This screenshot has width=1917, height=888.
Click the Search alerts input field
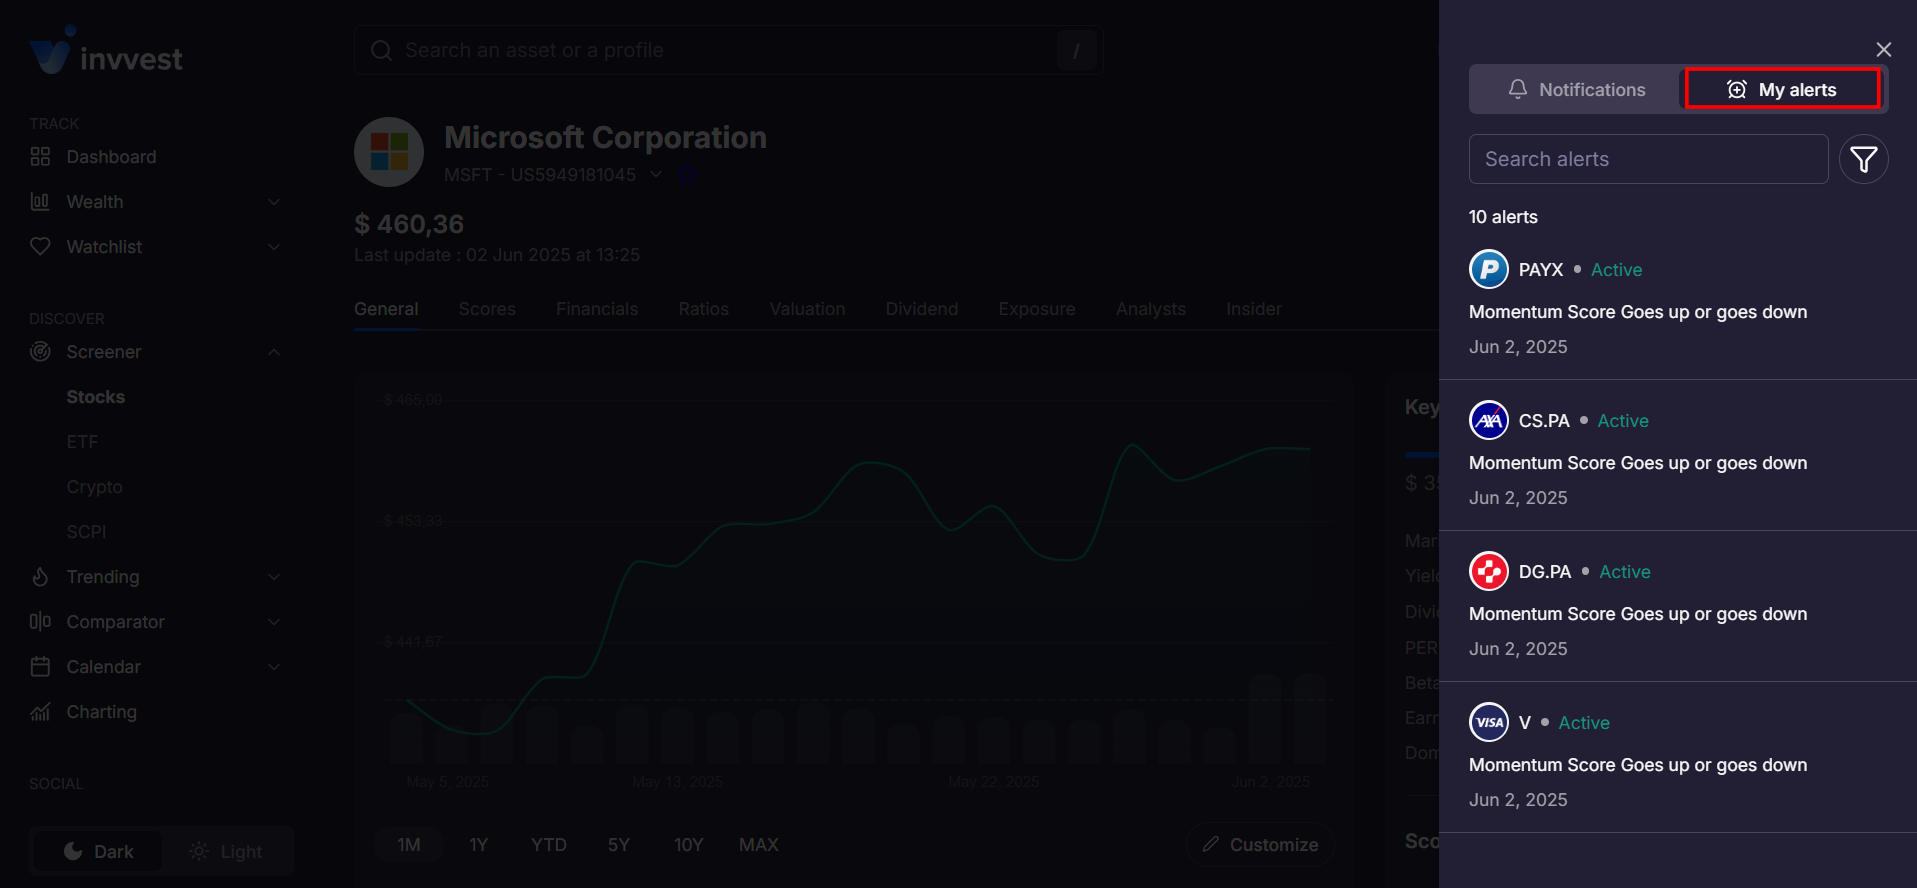[x=1648, y=159]
